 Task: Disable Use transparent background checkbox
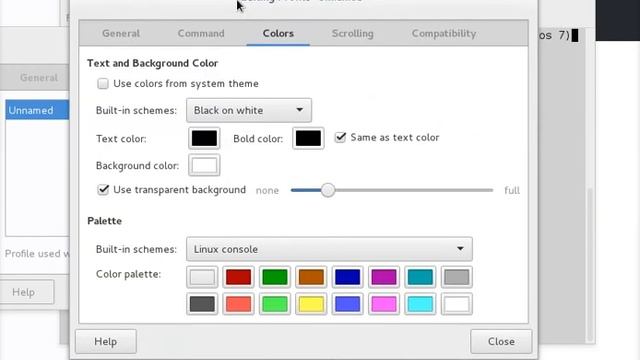point(103,190)
